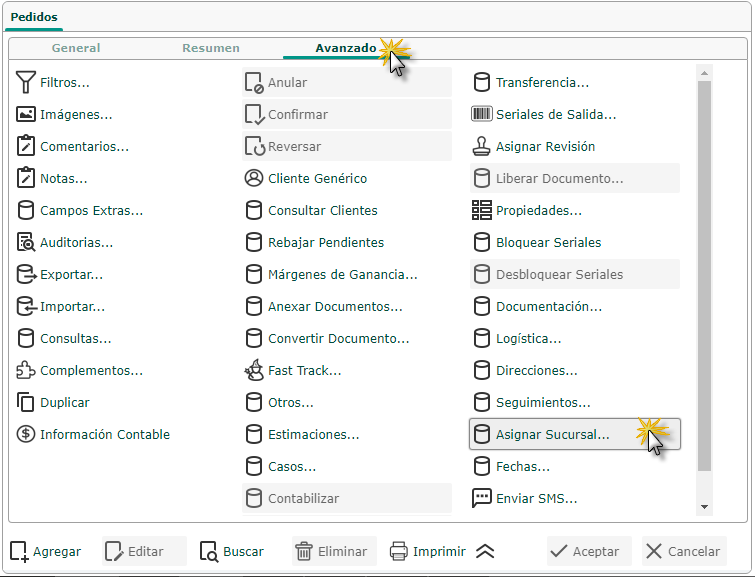The image size is (755, 577).
Task: Click the Auditorías magnifier icon
Action: (26, 243)
